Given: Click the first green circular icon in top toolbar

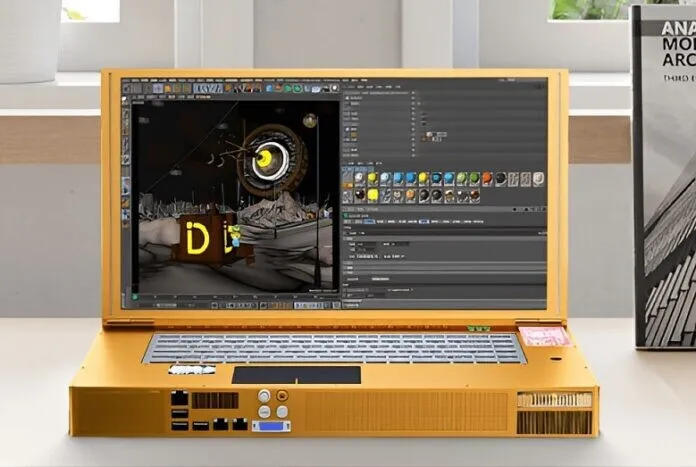Looking at the screenshot, I should [x=288, y=88].
